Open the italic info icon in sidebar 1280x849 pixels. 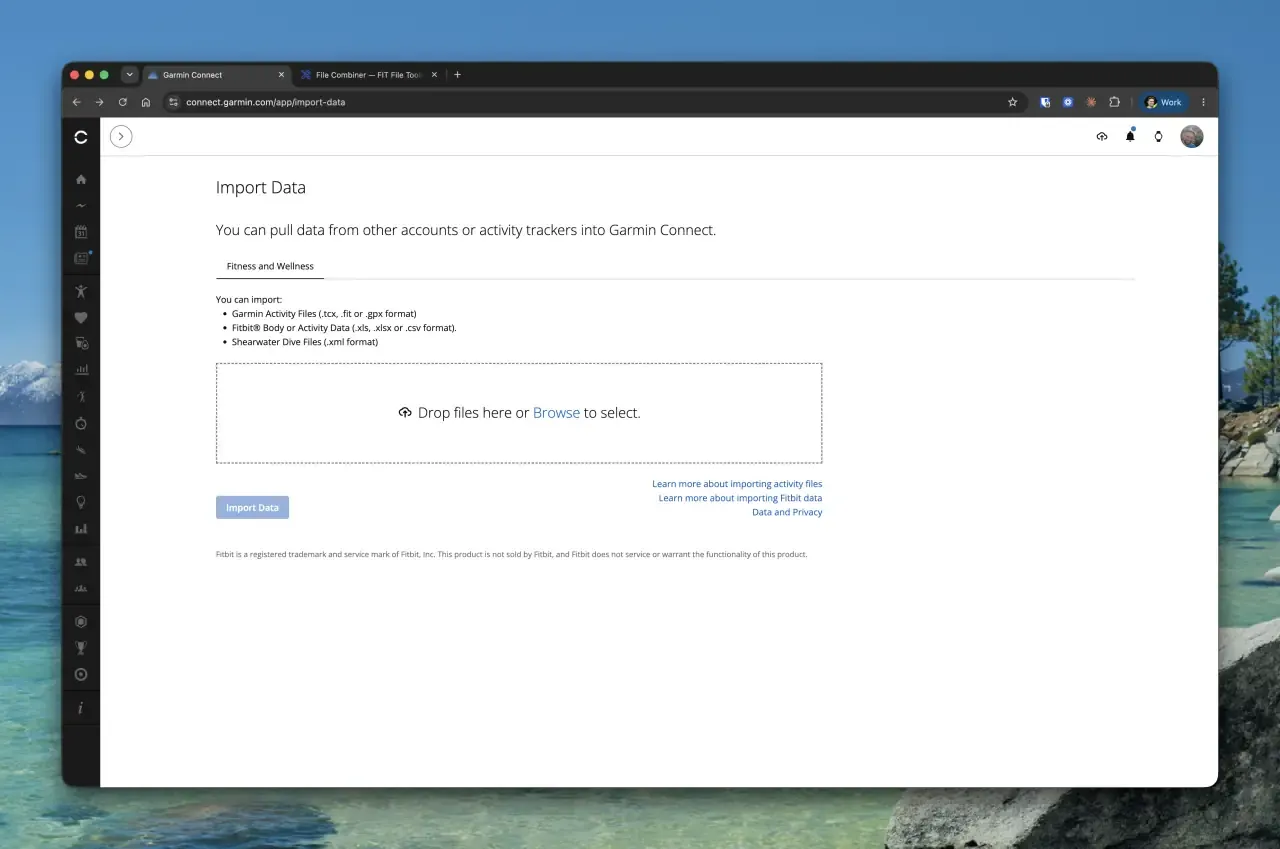point(81,708)
